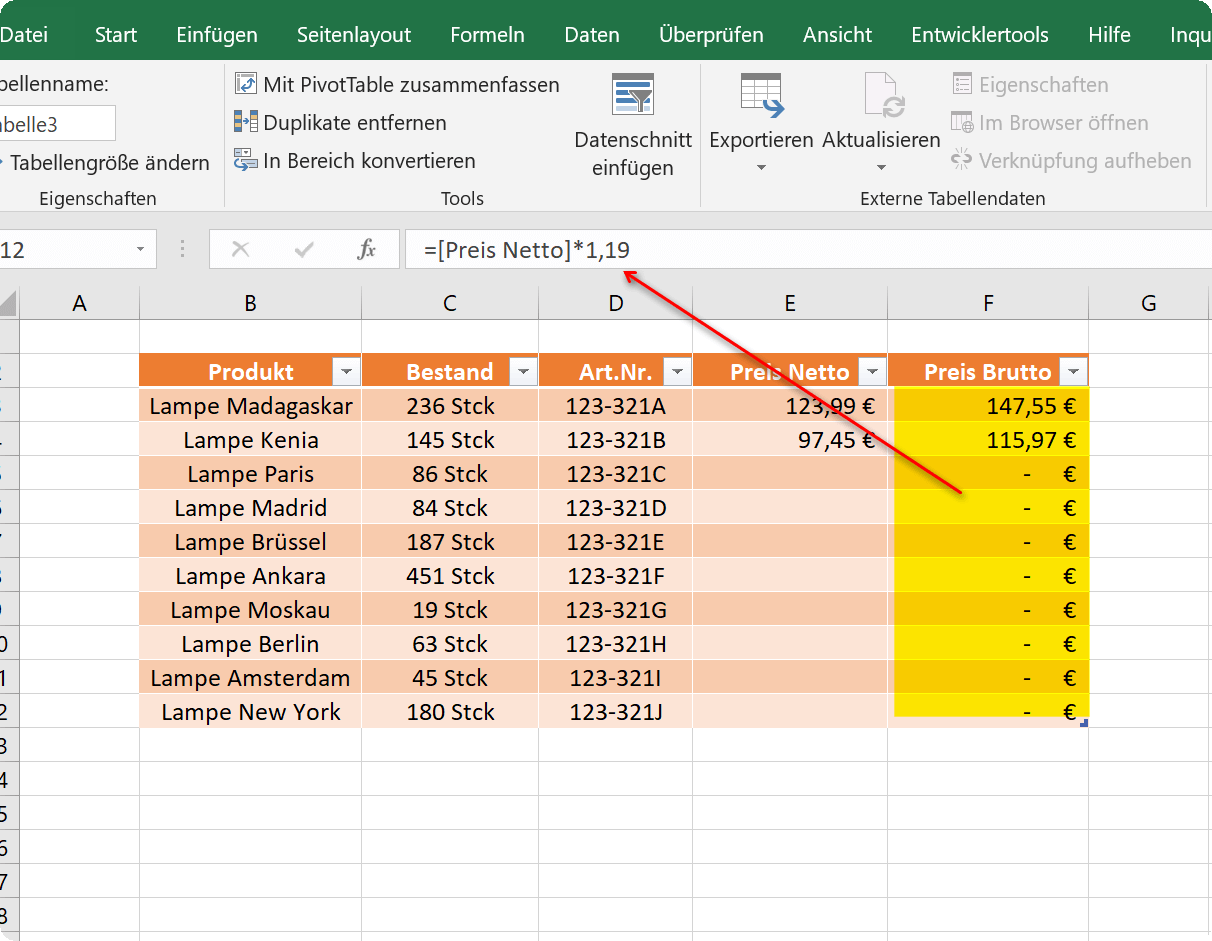Click the Eigenschaften icon in external data
This screenshot has height=941, width=1212.
[962, 84]
